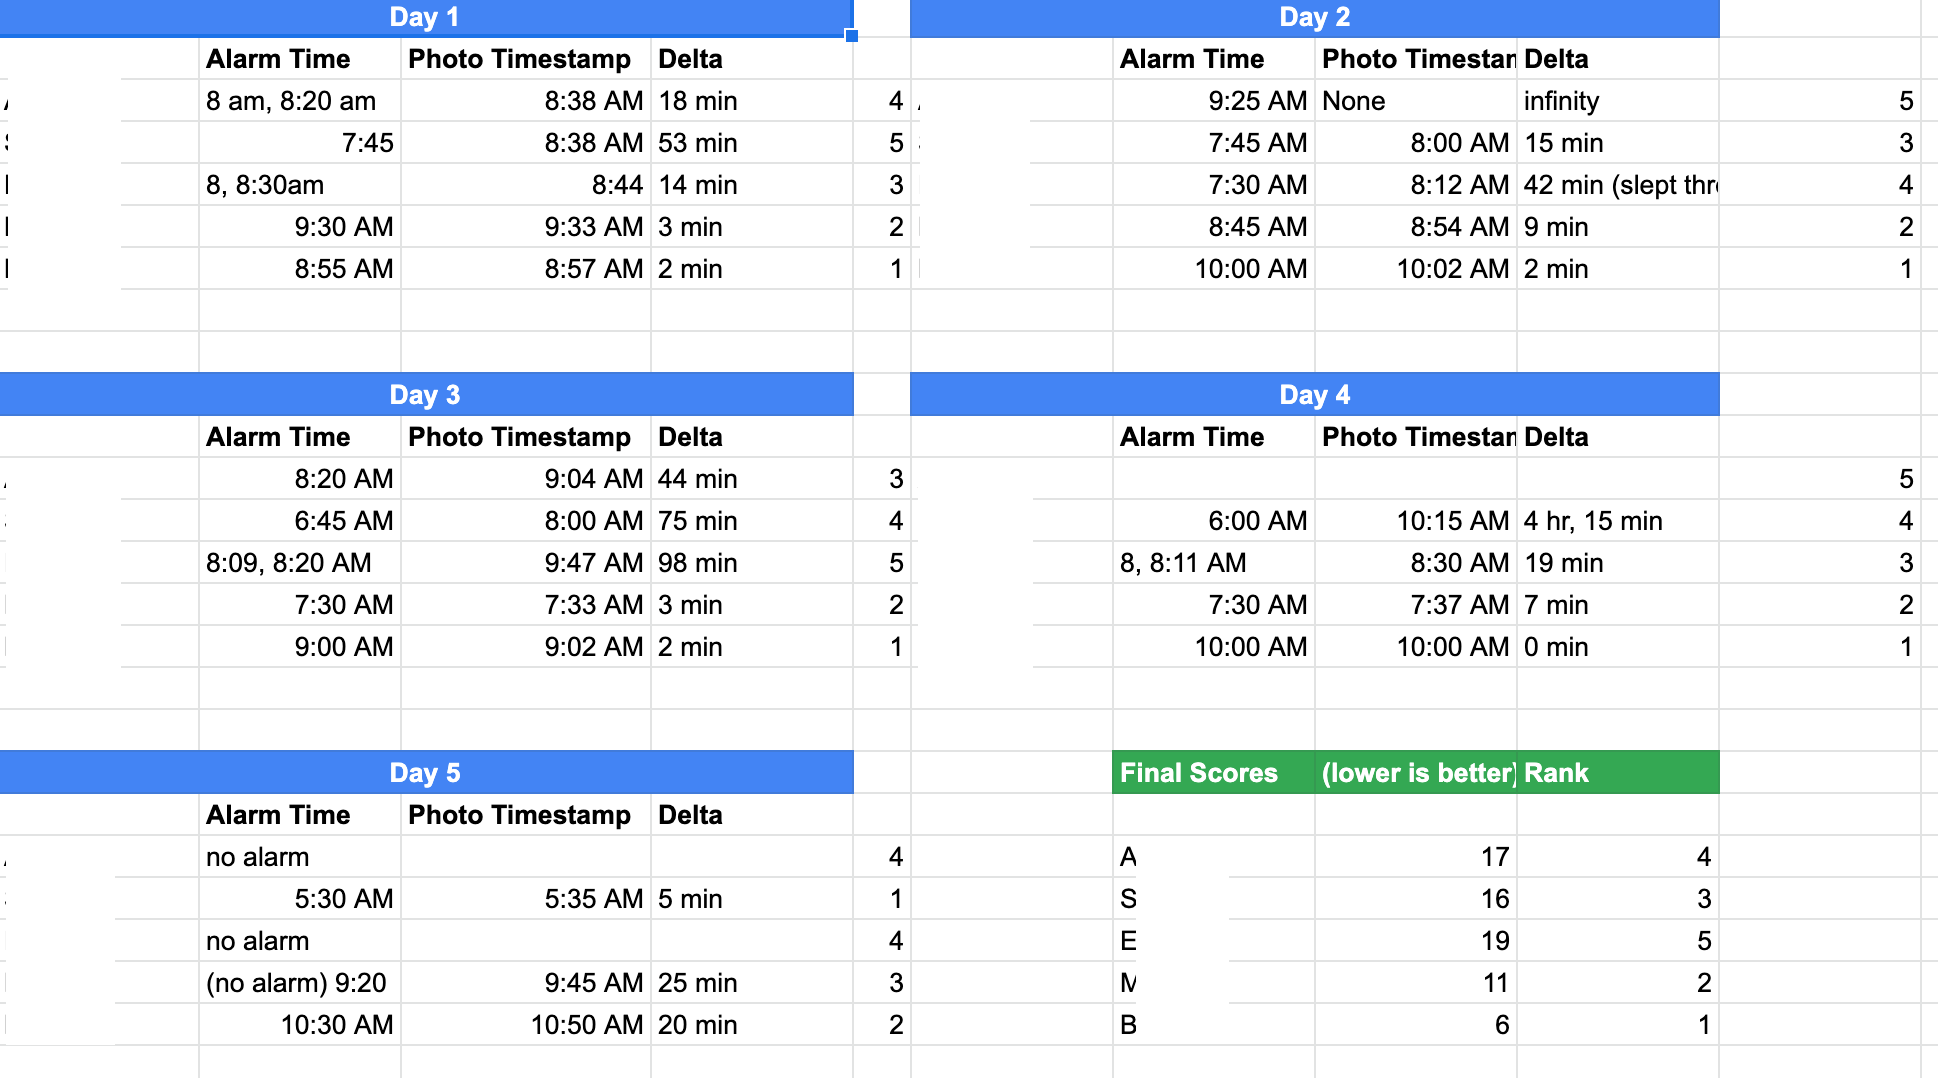
Task: Click the "8 am, 8:20 am" alarm cell
Action: (299, 101)
